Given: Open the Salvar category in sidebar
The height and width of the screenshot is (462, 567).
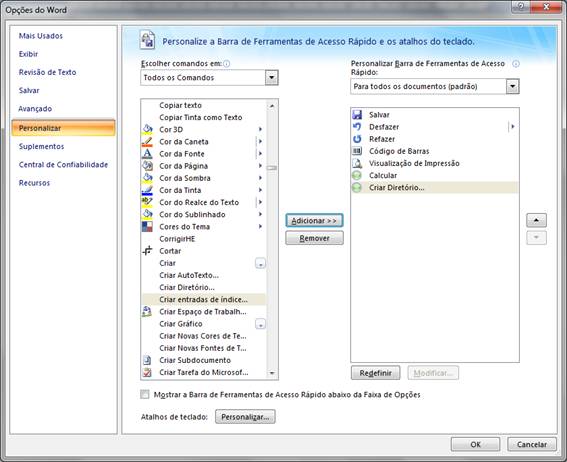Looking at the screenshot, I should tap(29, 90).
